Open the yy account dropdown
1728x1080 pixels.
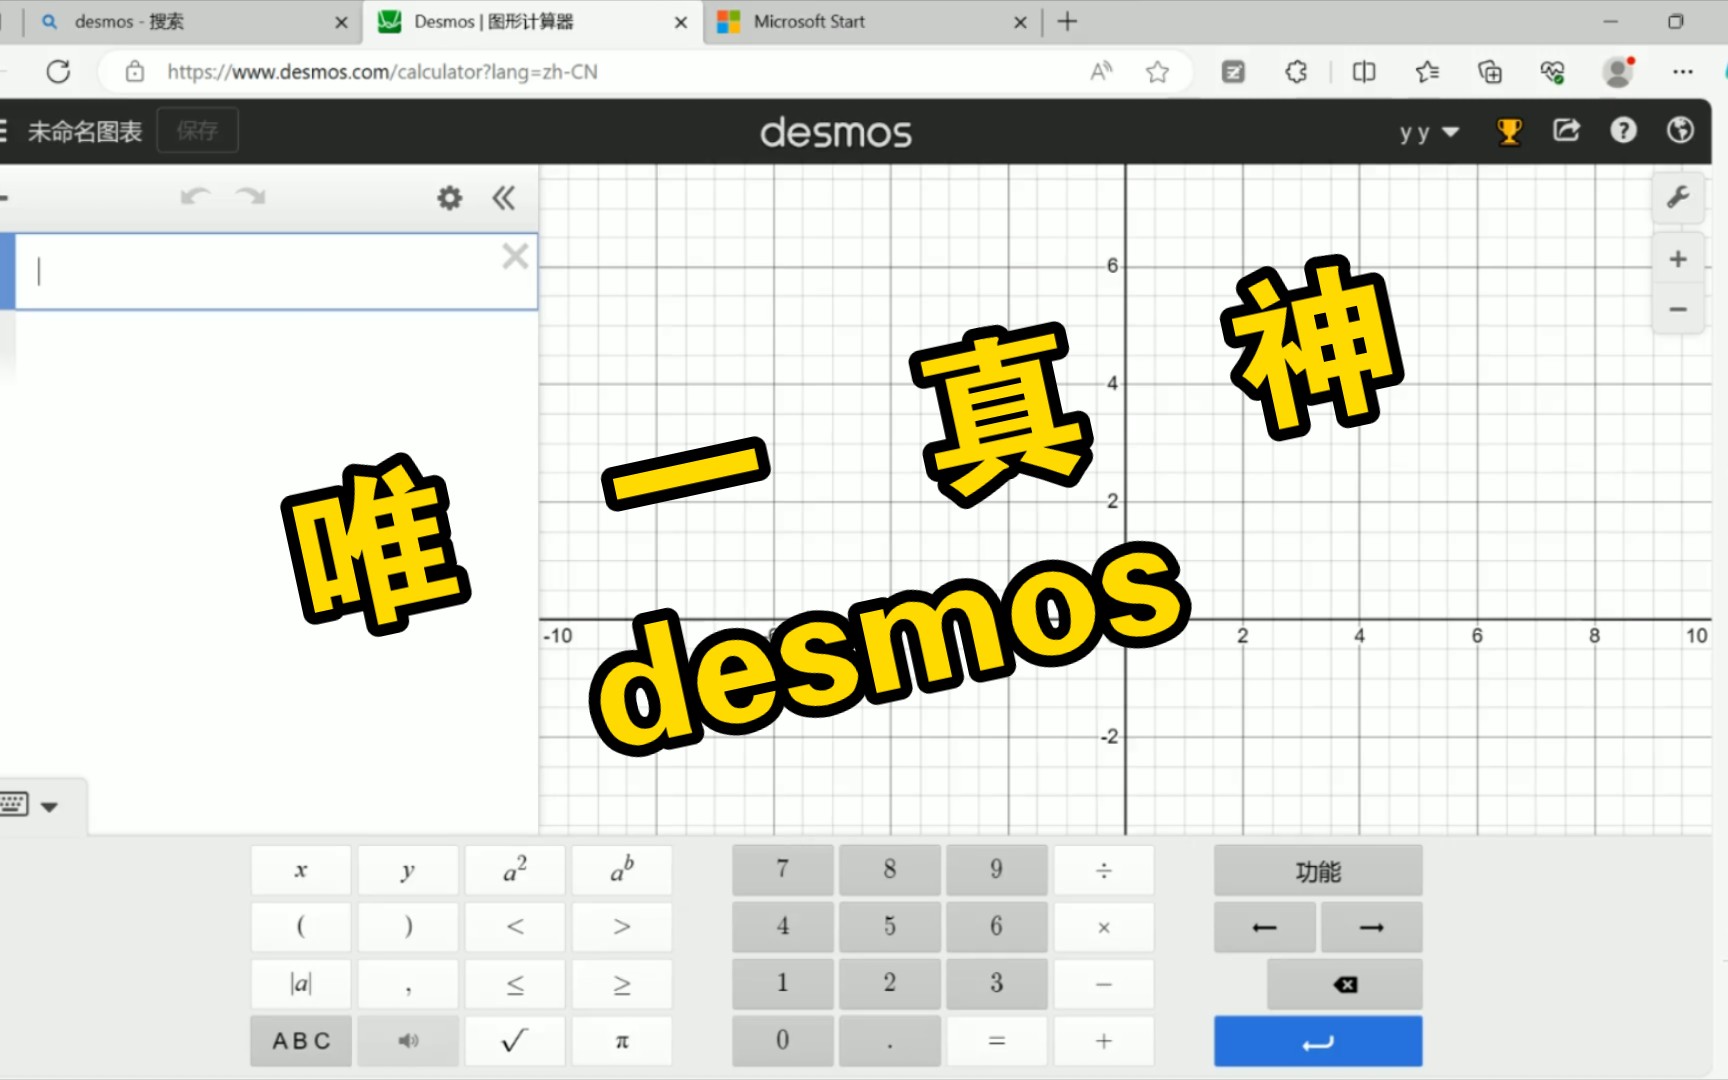click(x=1429, y=132)
